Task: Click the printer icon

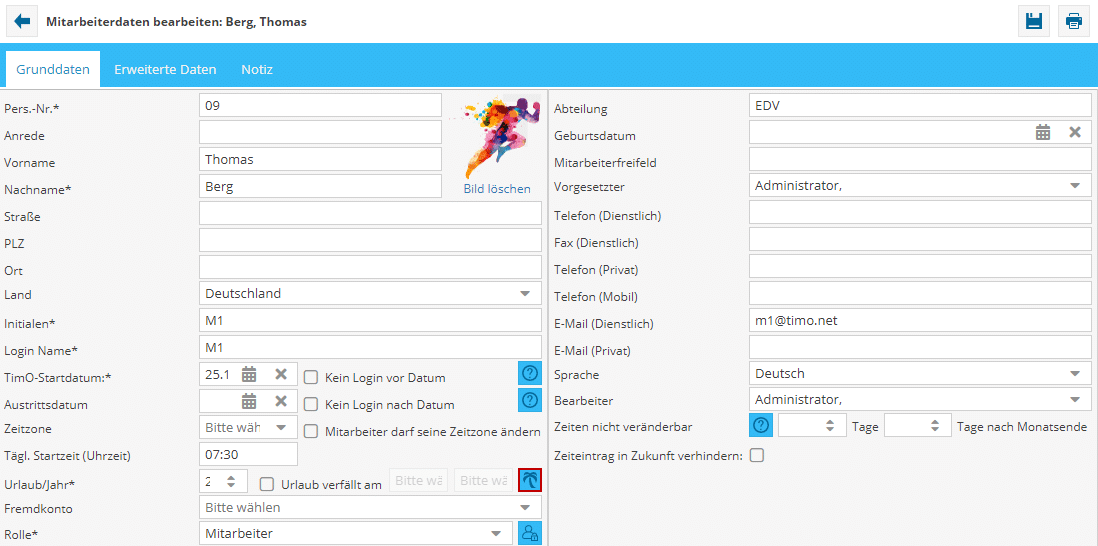Action: tap(1073, 21)
